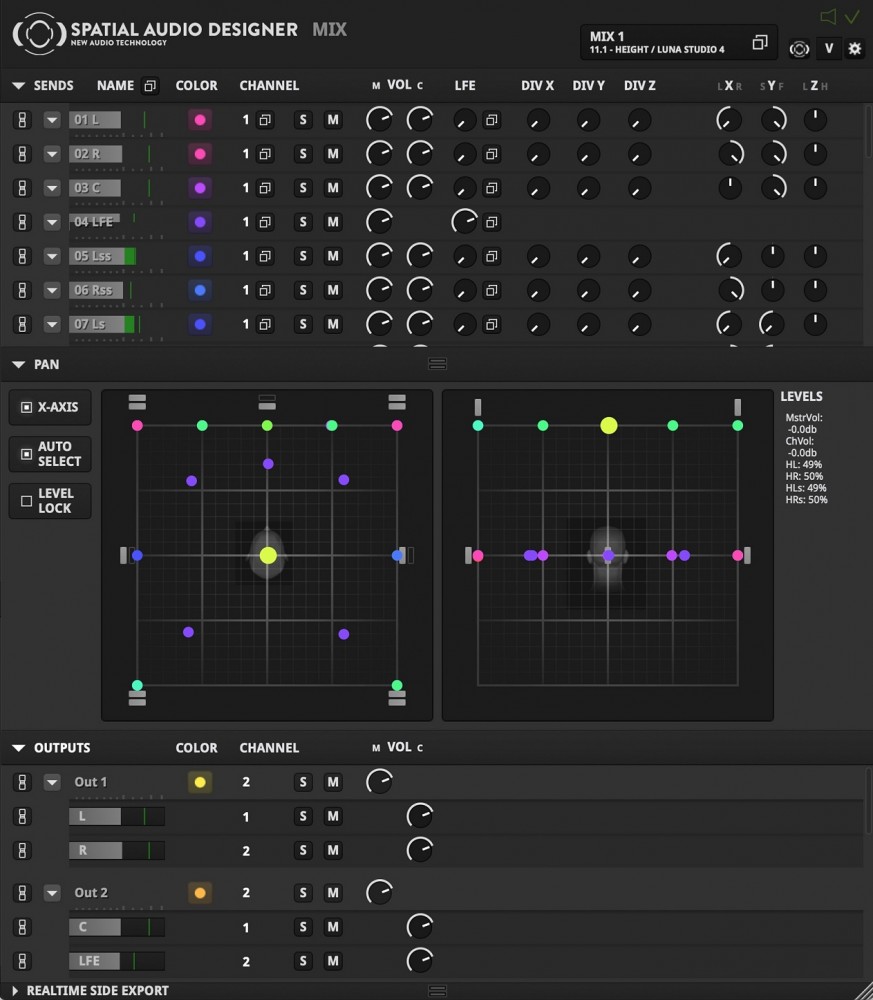Collapse the OUTPUTS section
The width and height of the screenshot is (873, 1000).
18,748
